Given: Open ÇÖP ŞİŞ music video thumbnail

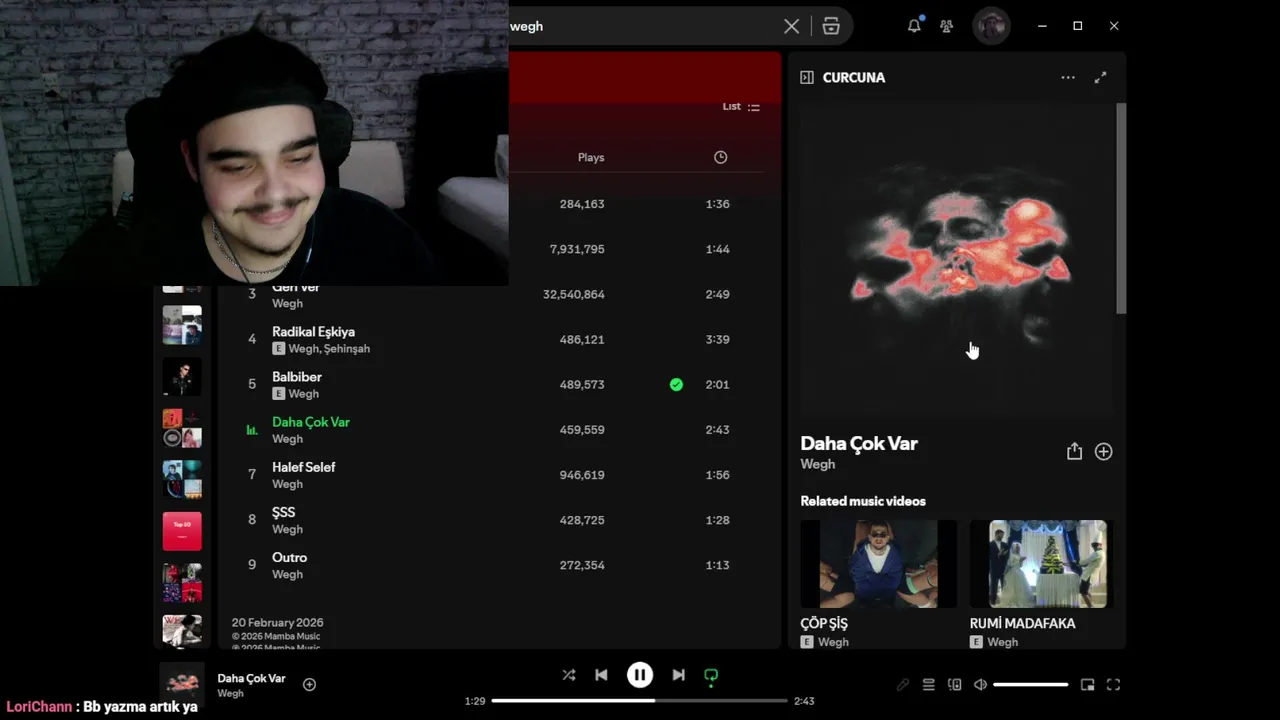Looking at the screenshot, I should click(x=878, y=564).
